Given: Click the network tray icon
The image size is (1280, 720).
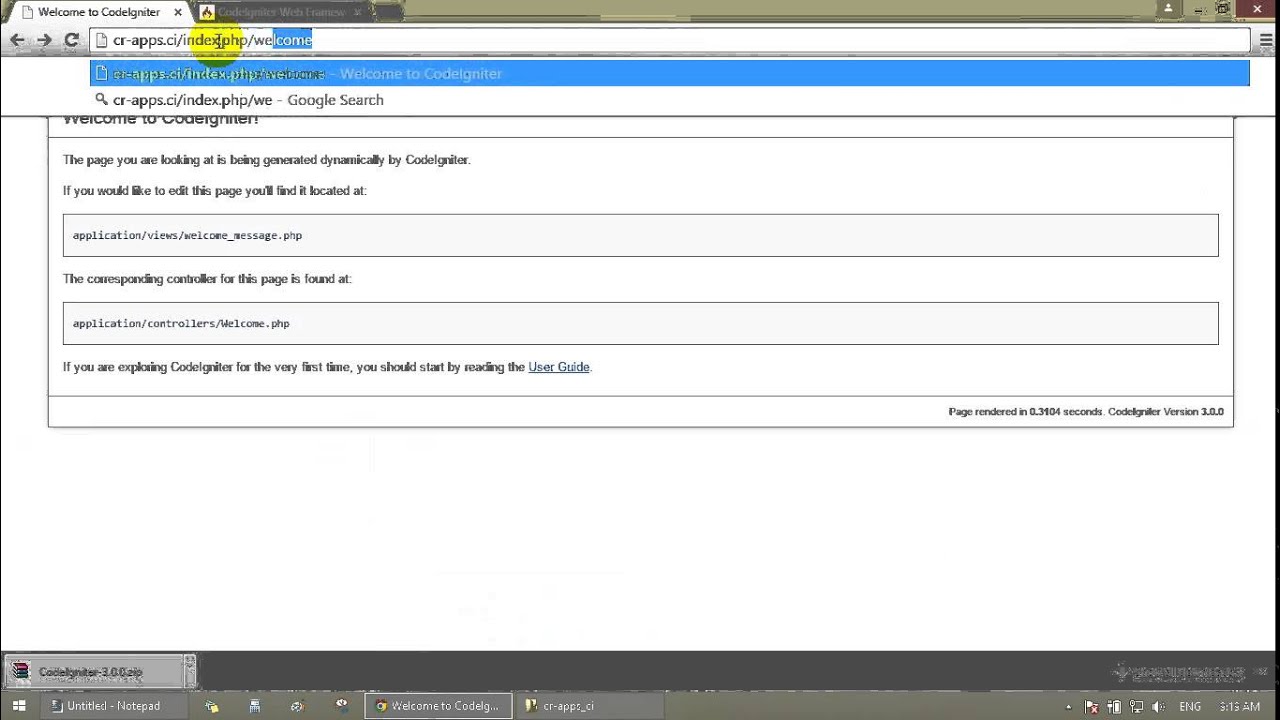Looking at the screenshot, I should (x=1135, y=707).
